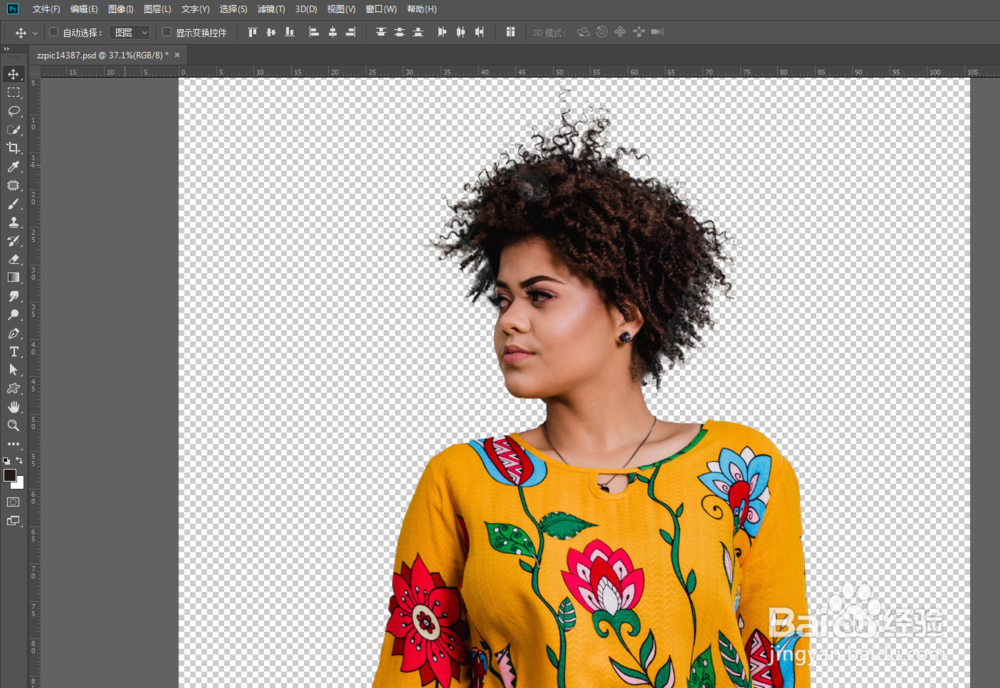Select the Dodge tool
The height and width of the screenshot is (688, 1000).
pyautogui.click(x=13, y=314)
